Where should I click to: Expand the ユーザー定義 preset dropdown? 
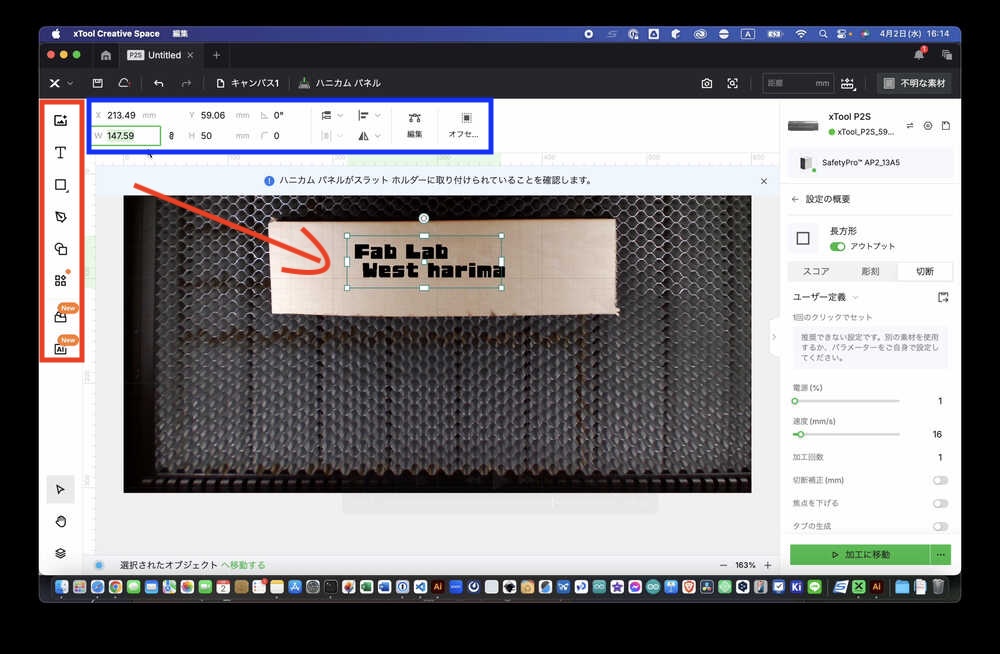pyautogui.click(x=825, y=297)
